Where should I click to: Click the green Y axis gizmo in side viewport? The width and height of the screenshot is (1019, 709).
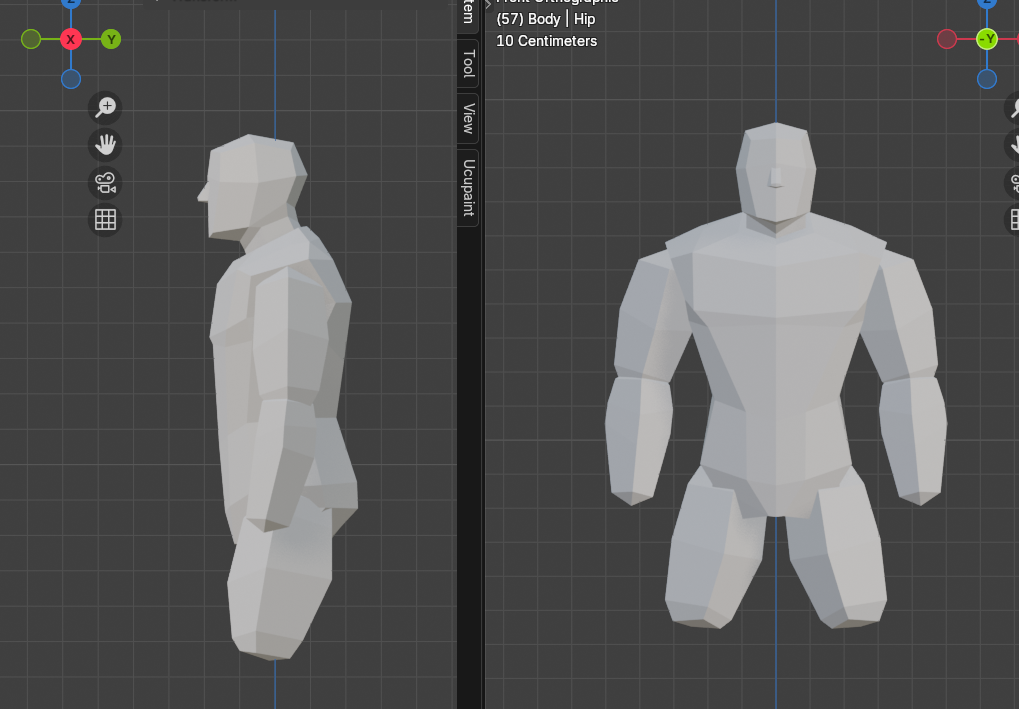tap(111, 40)
